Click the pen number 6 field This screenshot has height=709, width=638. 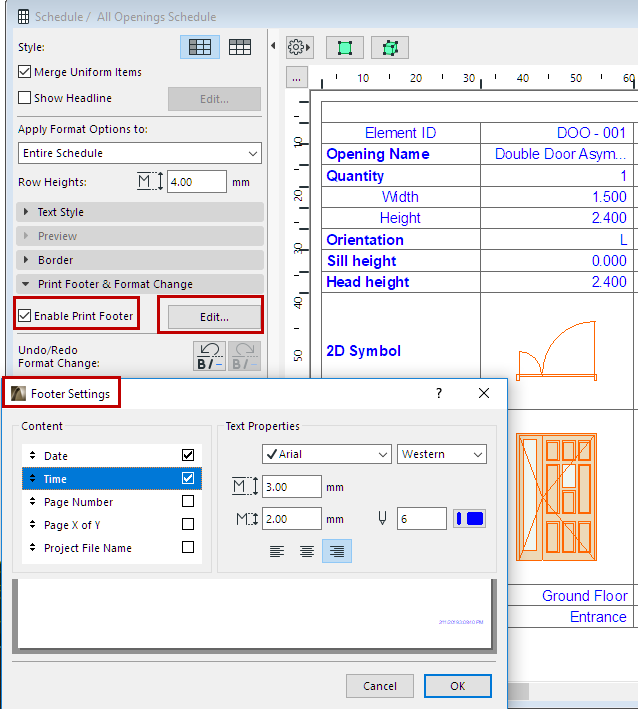[421, 519]
